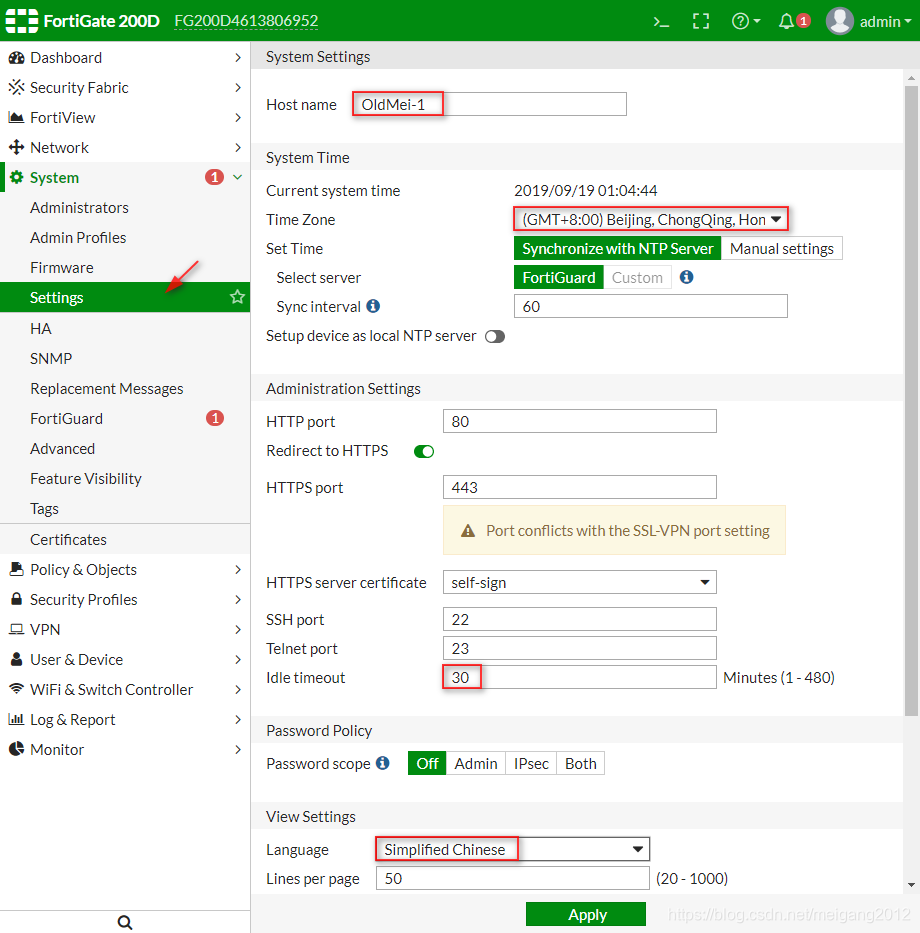920x933 pixels.
Task: Edit the HTTP port field
Action: [x=580, y=421]
